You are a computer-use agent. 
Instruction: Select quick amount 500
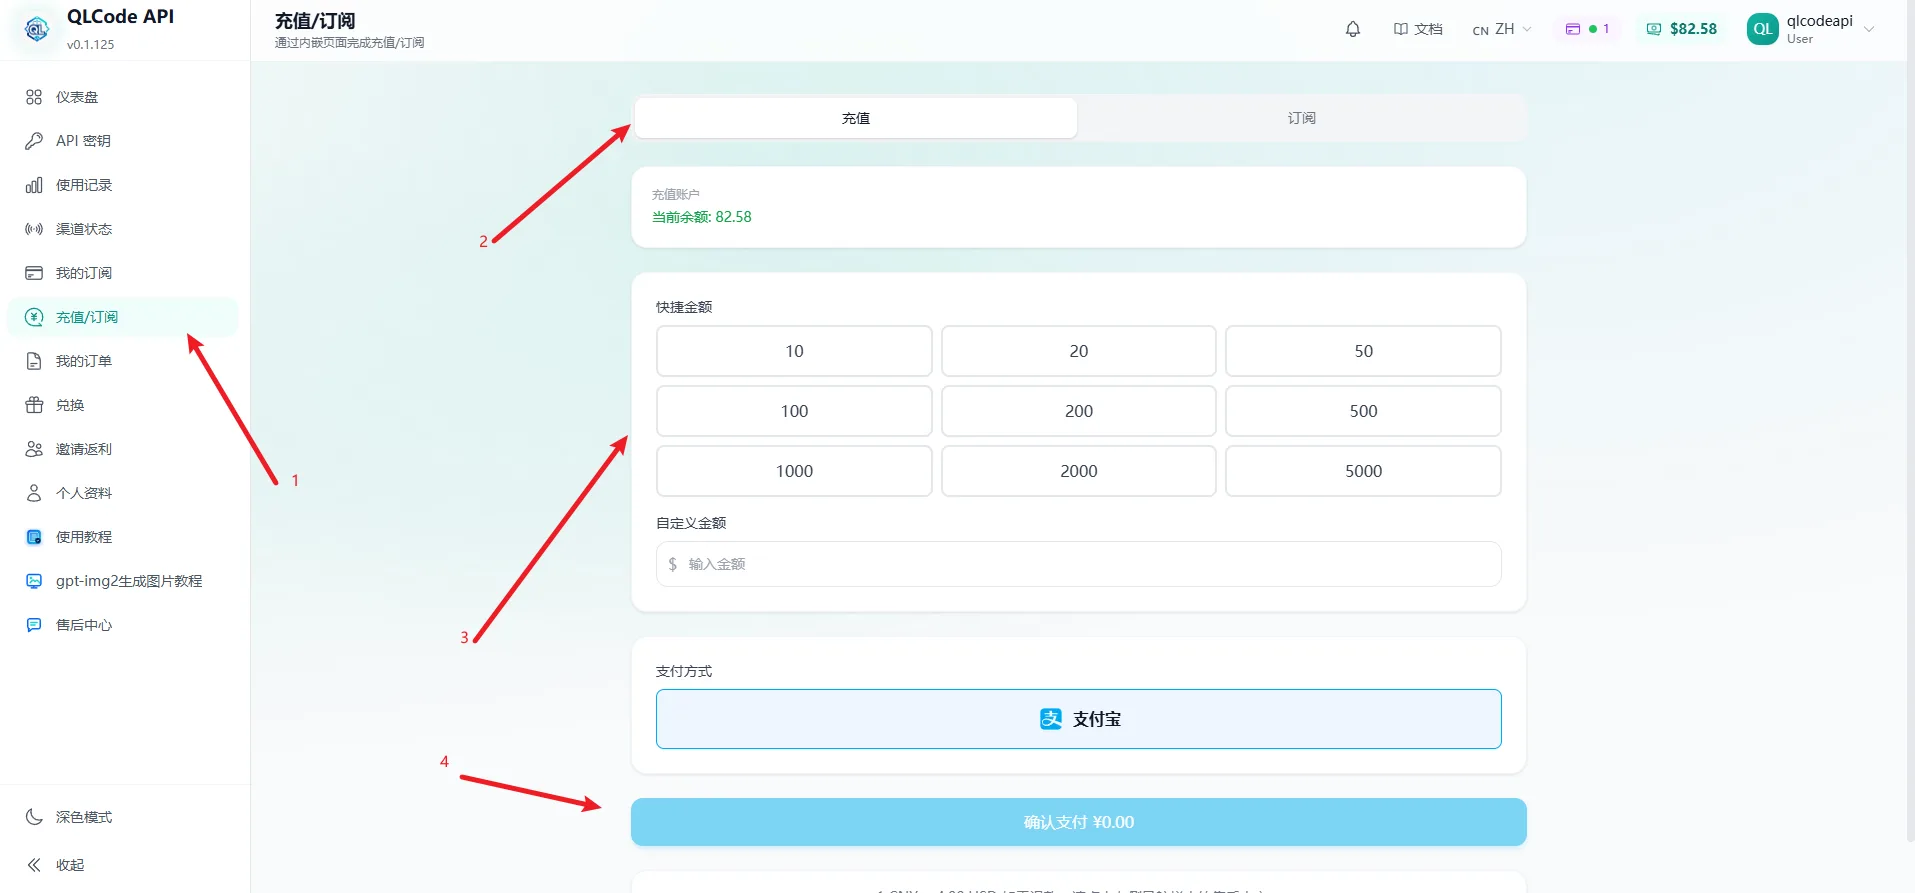(1363, 411)
